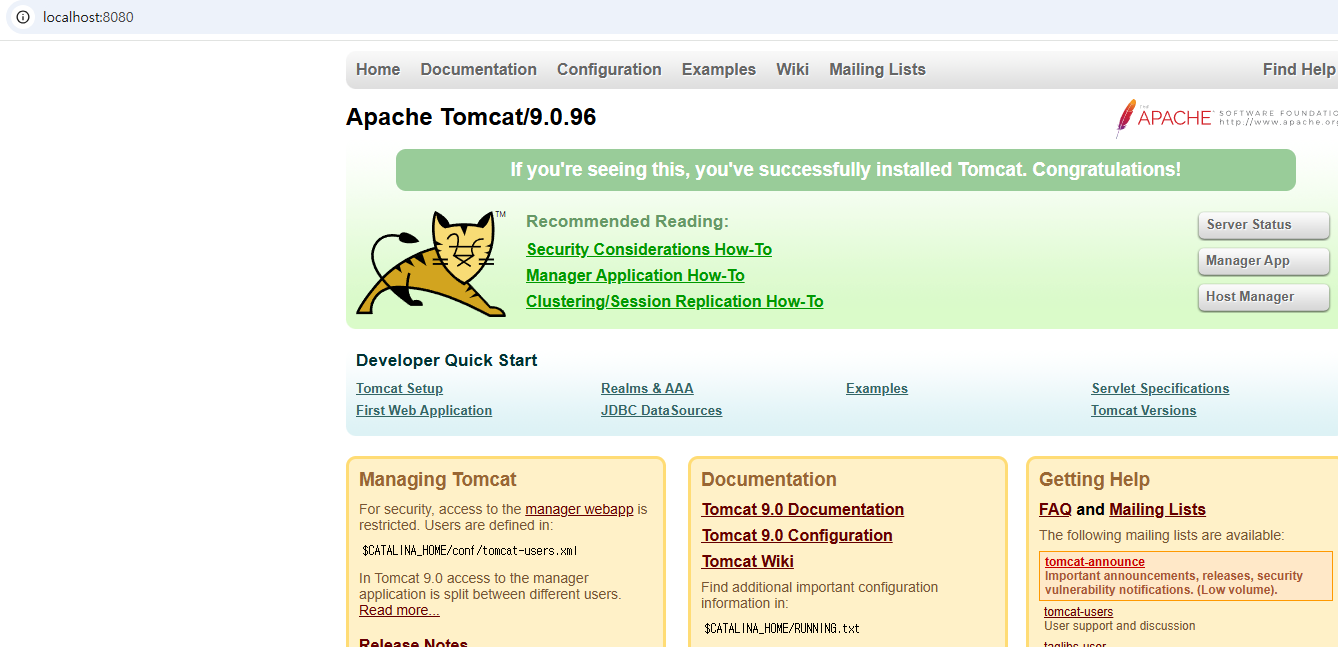Open the Apache Software Foundation logo
This screenshot has width=1338, height=647.
click(x=1227, y=118)
